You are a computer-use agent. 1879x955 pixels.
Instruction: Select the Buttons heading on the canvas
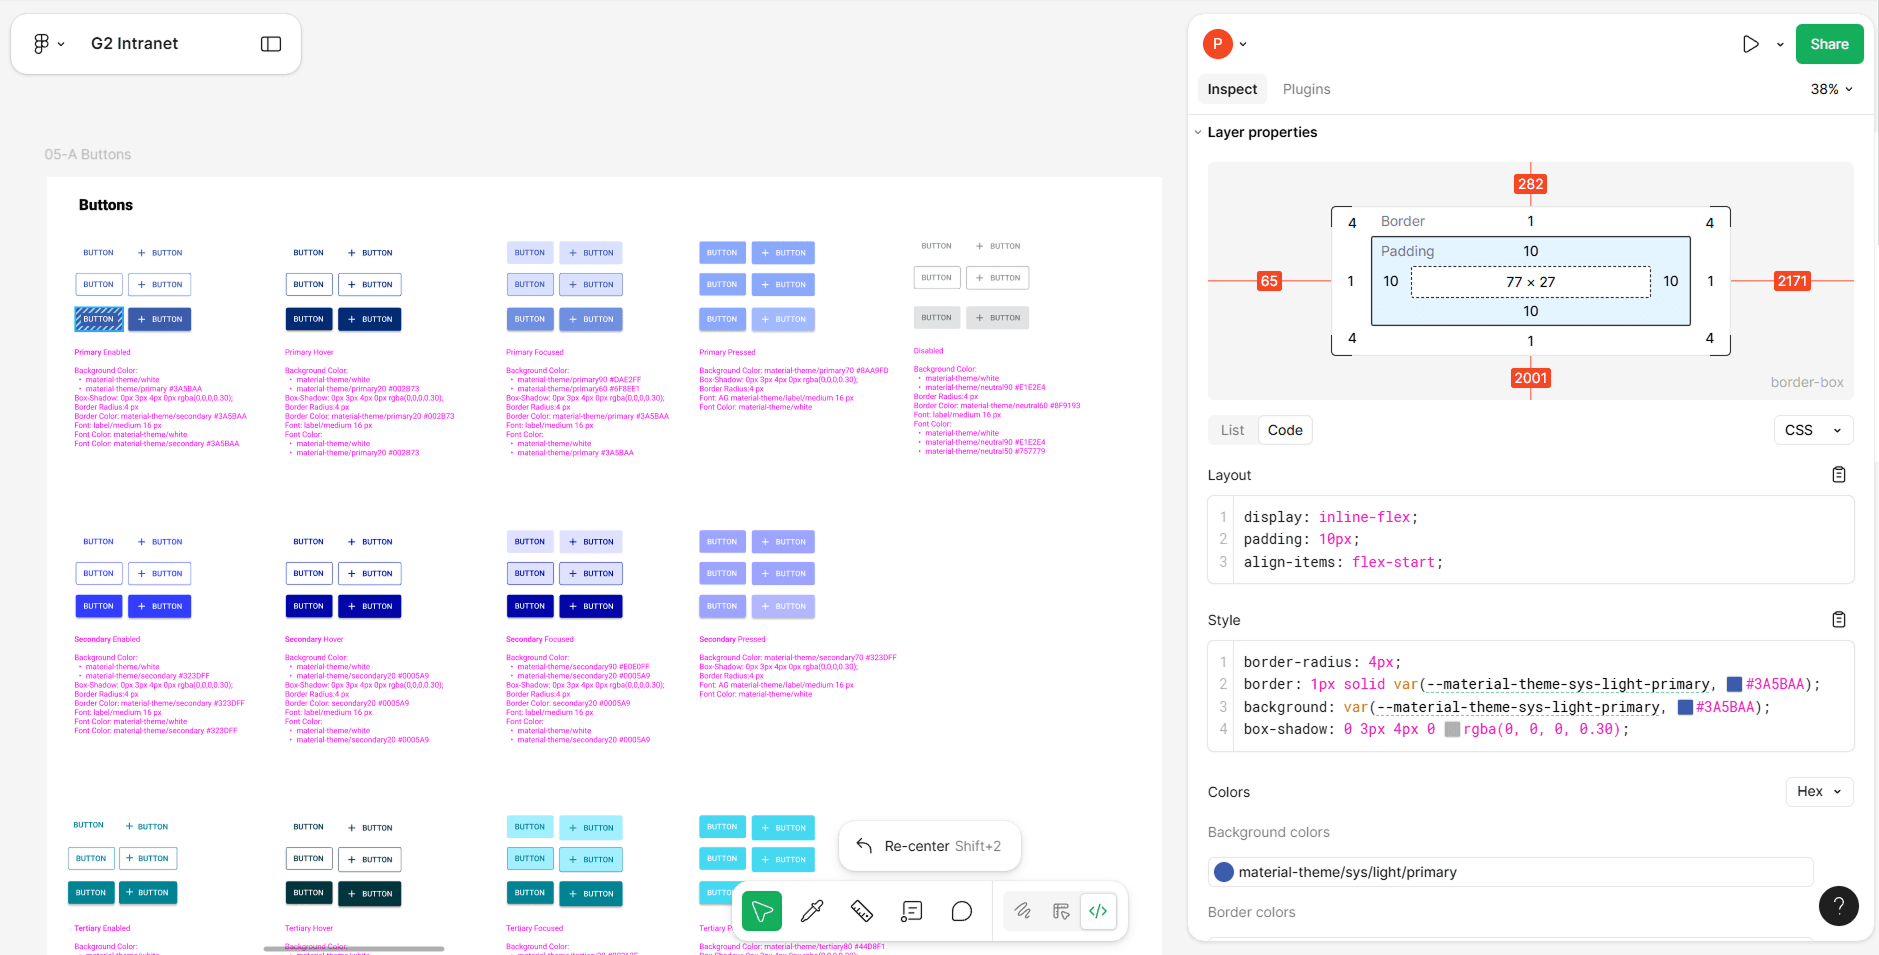[x=106, y=205]
